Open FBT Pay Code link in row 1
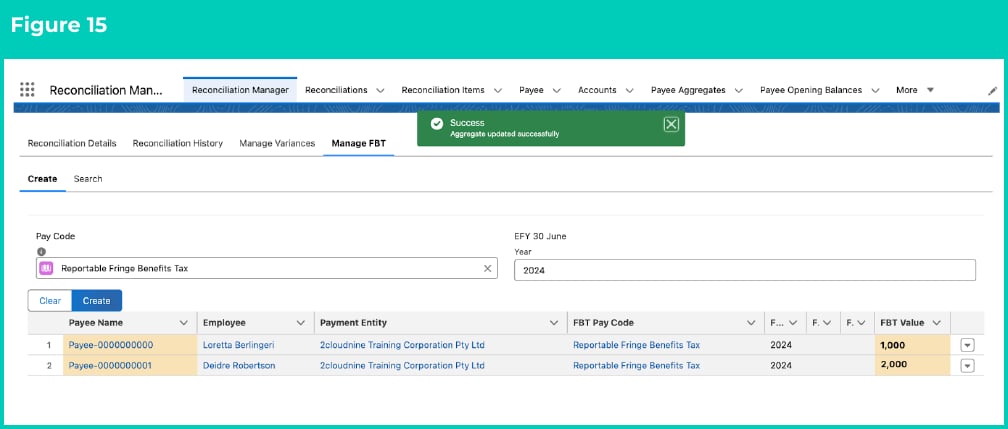1008x429 pixels. [636, 345]
